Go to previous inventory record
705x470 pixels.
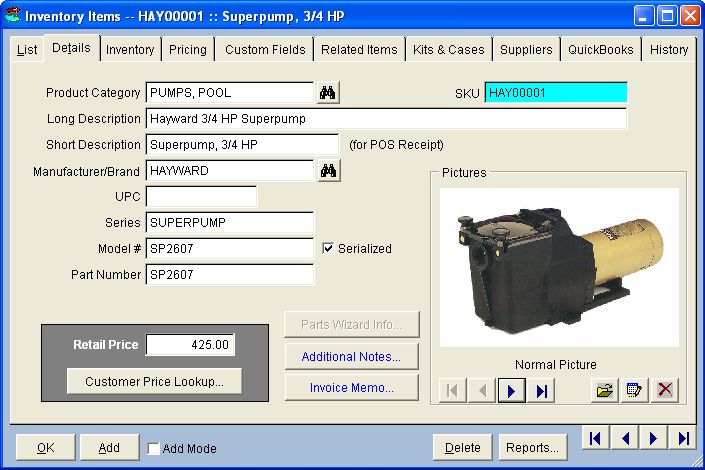click(x=625, y=438)
